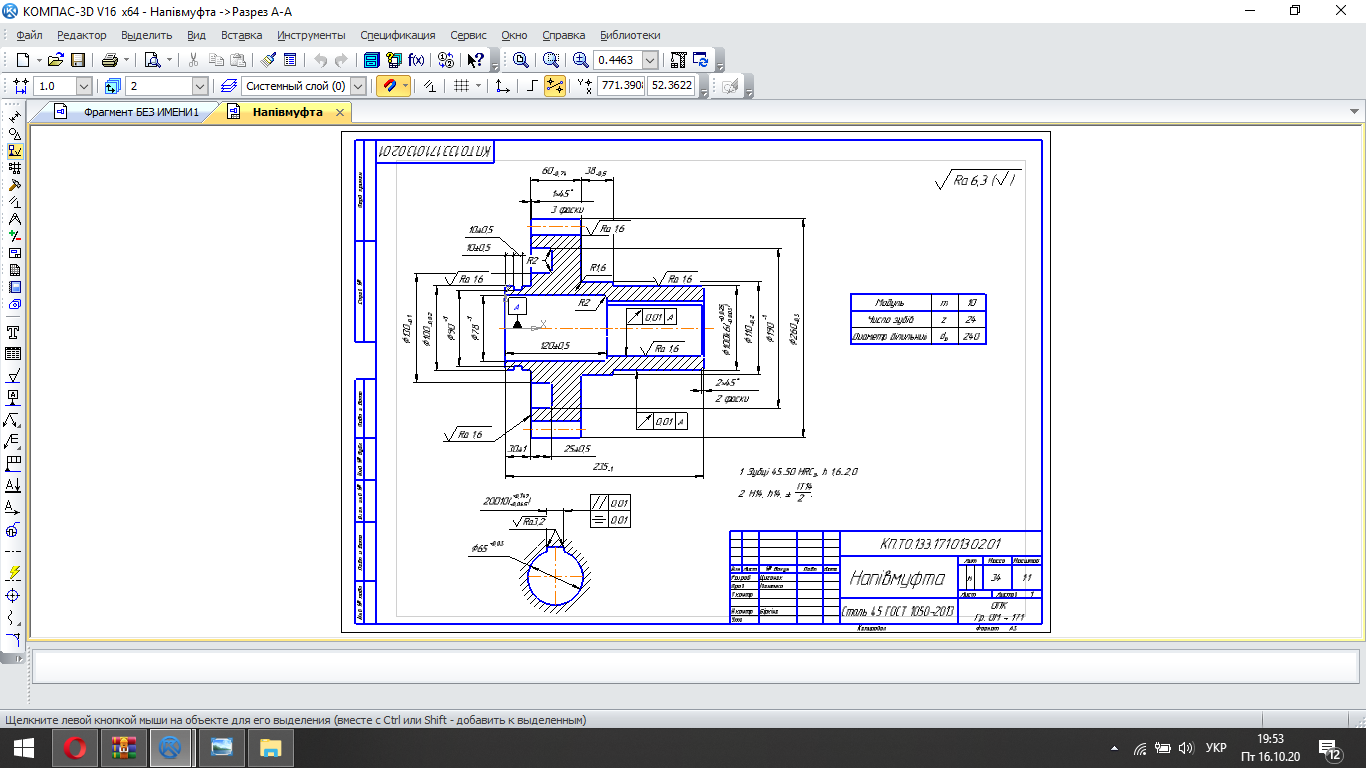Click the Save document icon
This screenshot has height=768, width=1366.
pyautogui.click(x=78, y=60)
